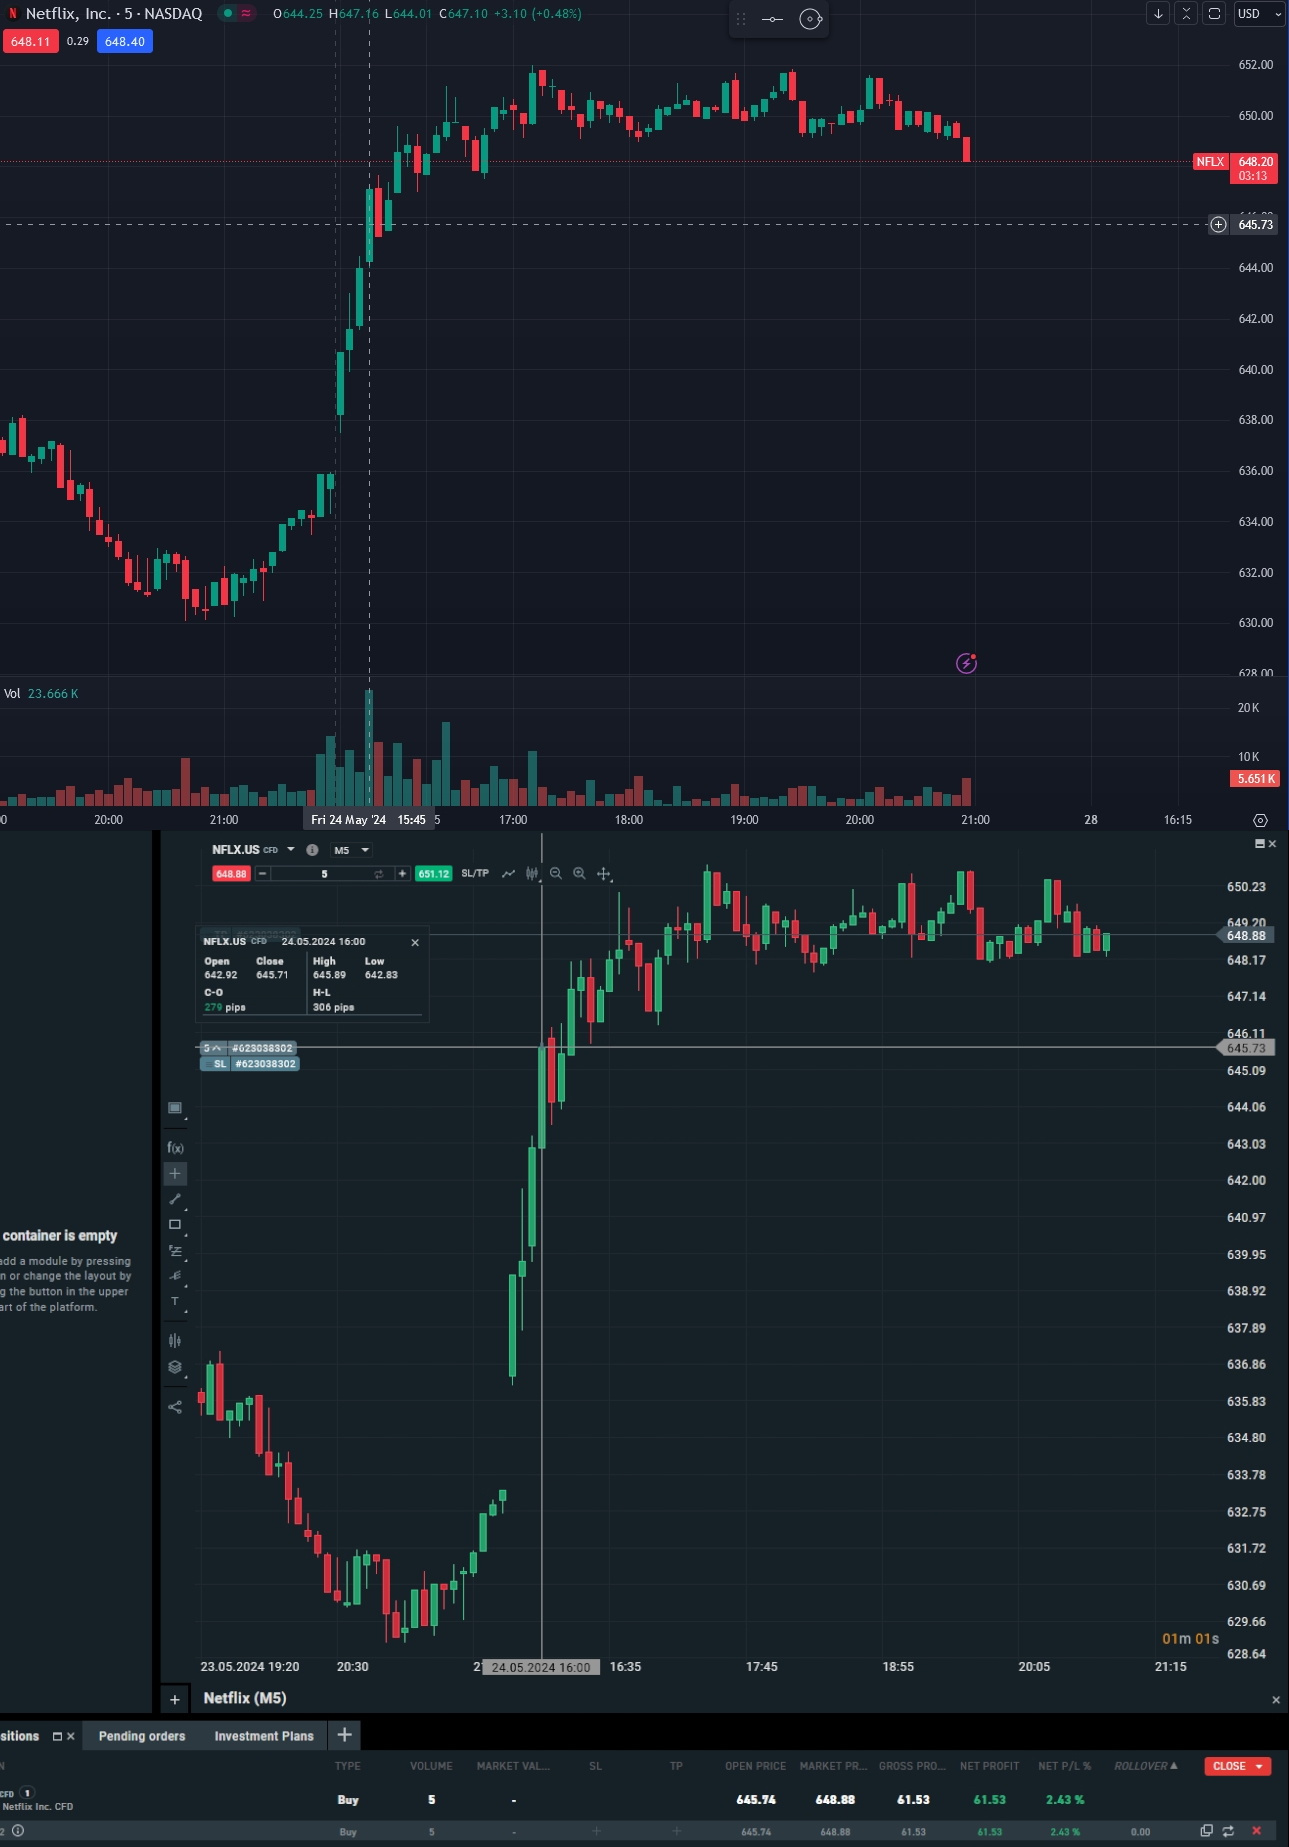1289x1847 pixels.
Task: Click the swap arrows icon in volume field
Action: (379, 874)
